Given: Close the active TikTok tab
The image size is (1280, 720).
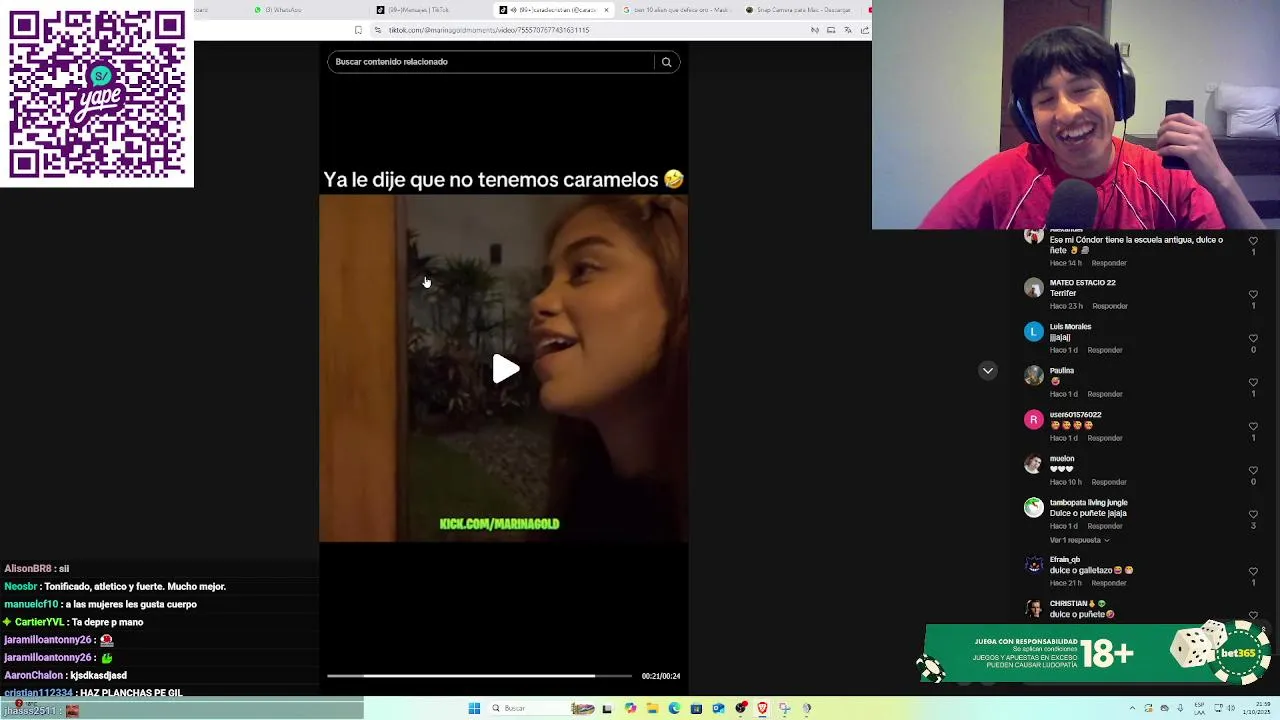Looking at the screenshot, I should [606, 10].
